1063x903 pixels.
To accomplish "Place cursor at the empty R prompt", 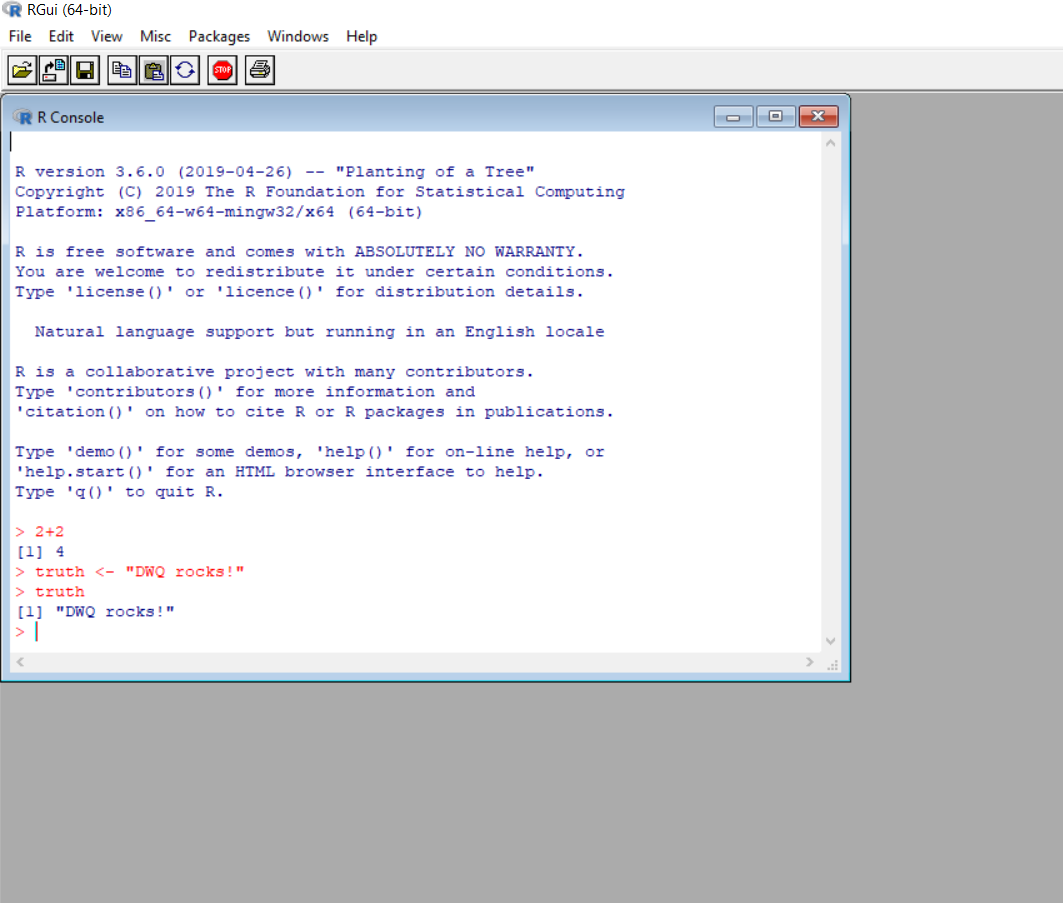I will tap(37, 632).
